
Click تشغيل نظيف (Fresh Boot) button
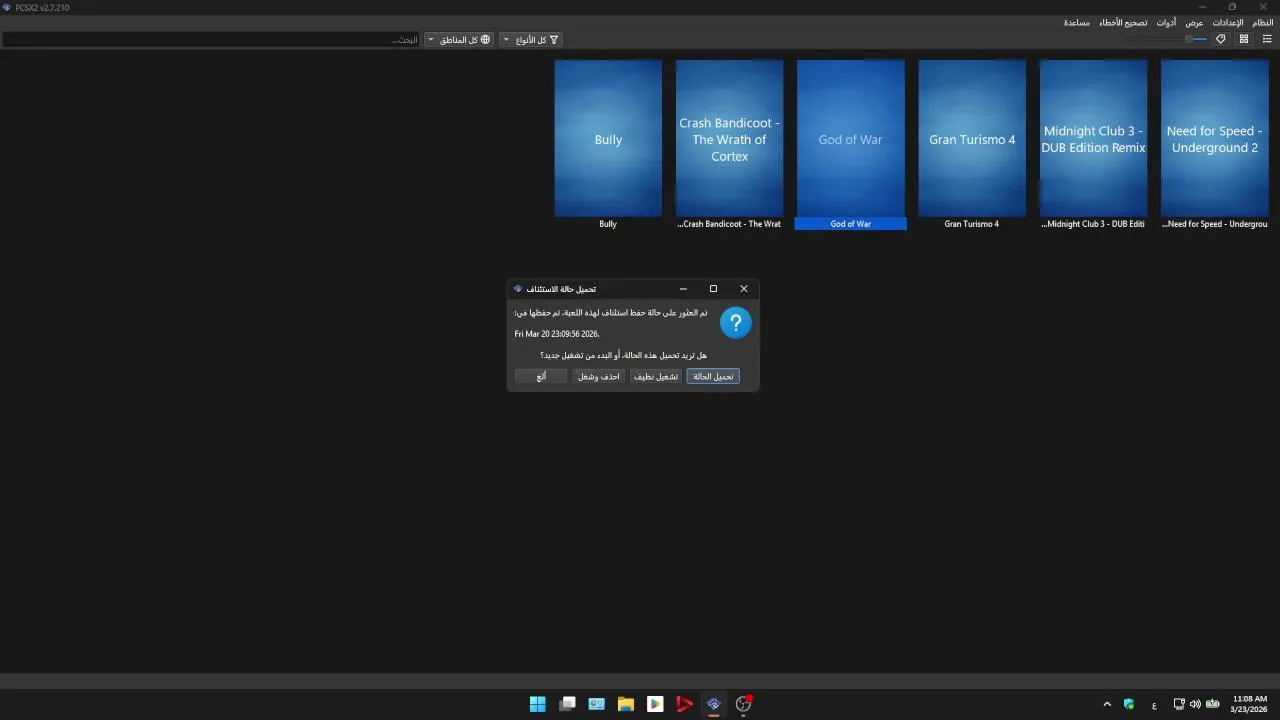(x=656, y=377)
